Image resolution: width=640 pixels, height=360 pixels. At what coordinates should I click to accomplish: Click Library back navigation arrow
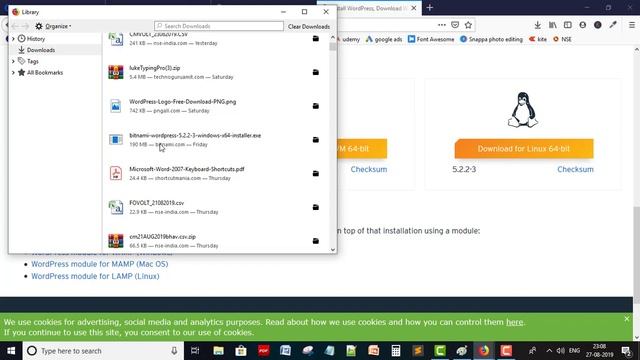tap(15, 26)
